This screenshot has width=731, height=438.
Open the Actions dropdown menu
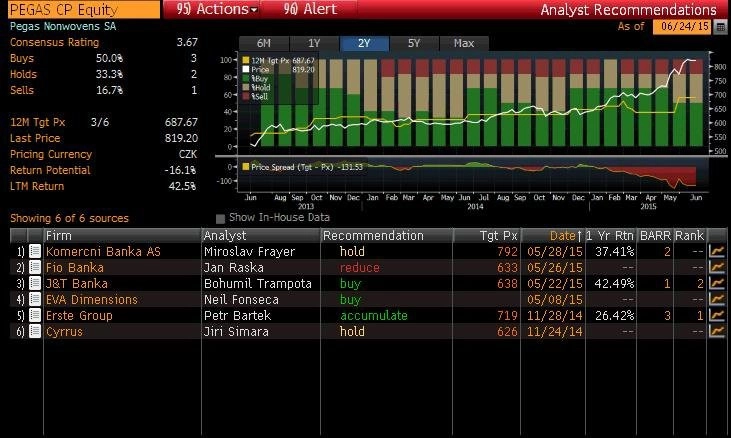[216, 9]
